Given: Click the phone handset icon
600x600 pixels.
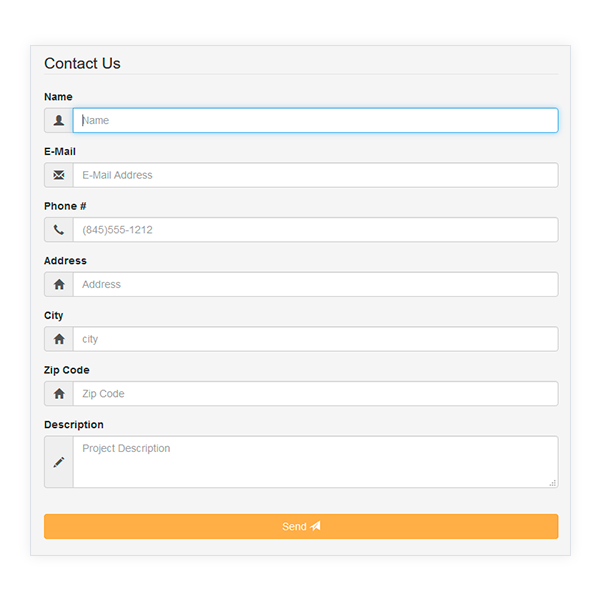Looking at the screenshot, I should pos(59,230).
